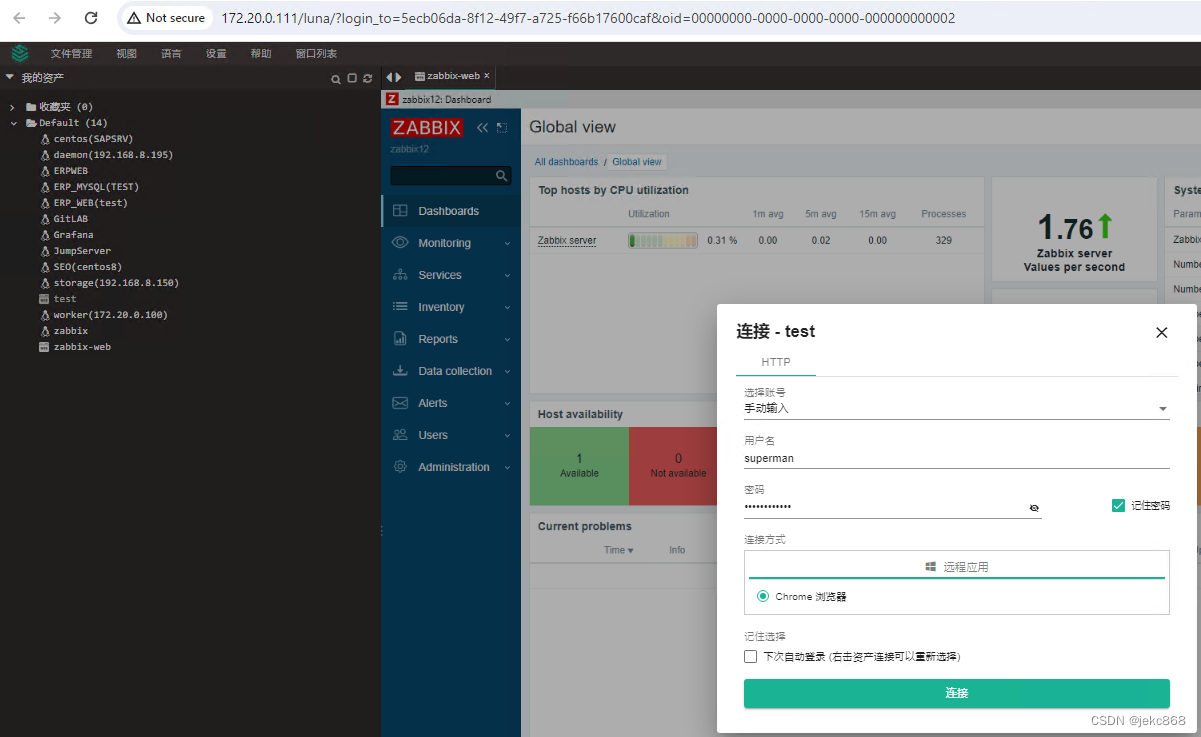The height and width of the screenshot is (737, 1201).
Task: Open the window list menu
Action: [x=316, y=54]
